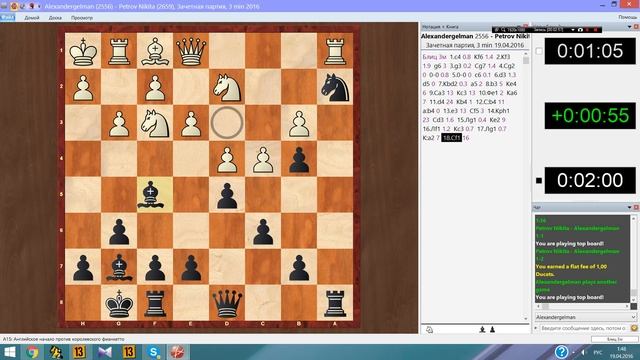
Task: Click the taskbar date and time
Action: (x=621, y=353)
